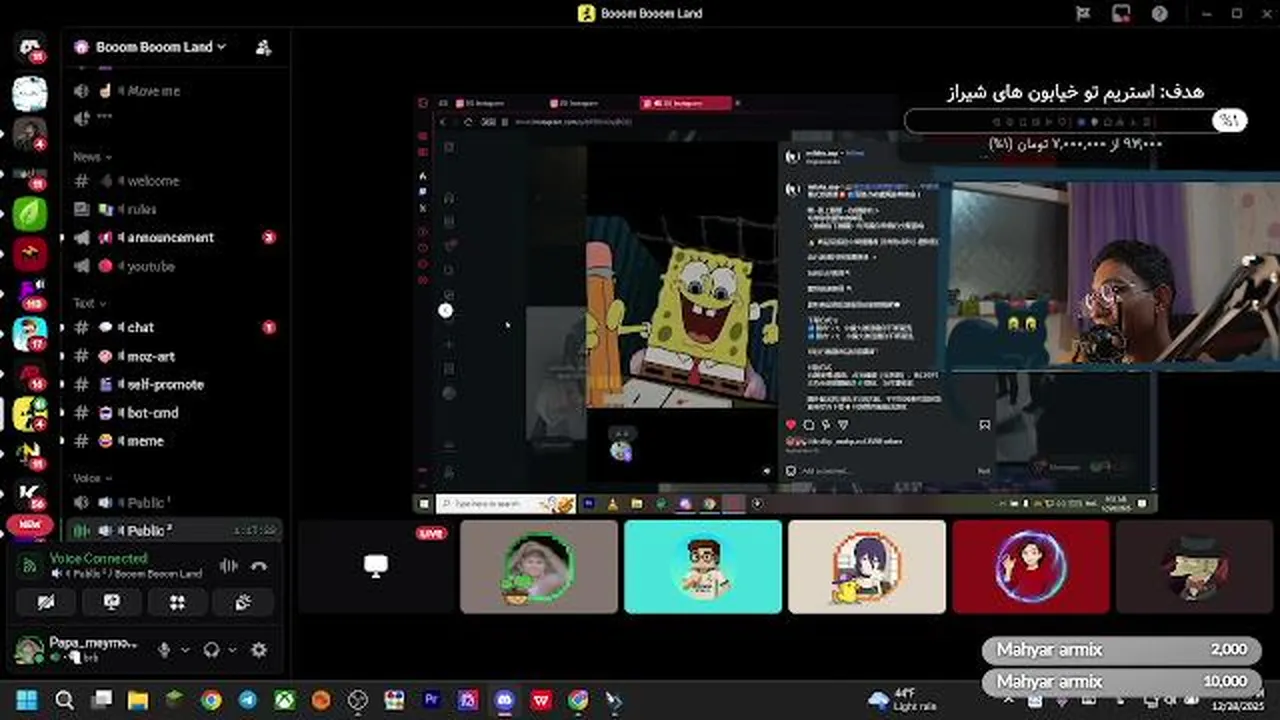This screenshot has height=720, width=1280.
Task: Turn on camera in voice panel
Action: pyautogui.click(x=45, y=602)
